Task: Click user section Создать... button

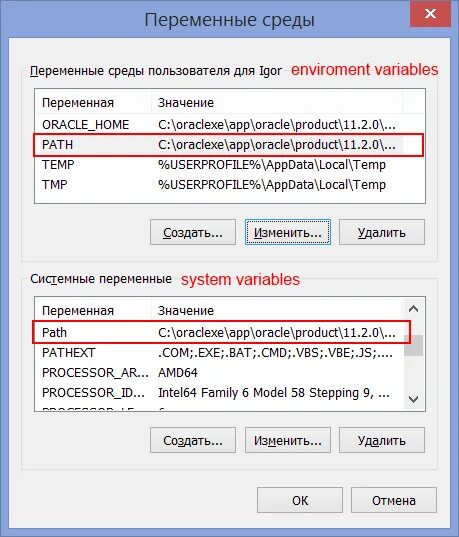Action: [x=193, y=233]
